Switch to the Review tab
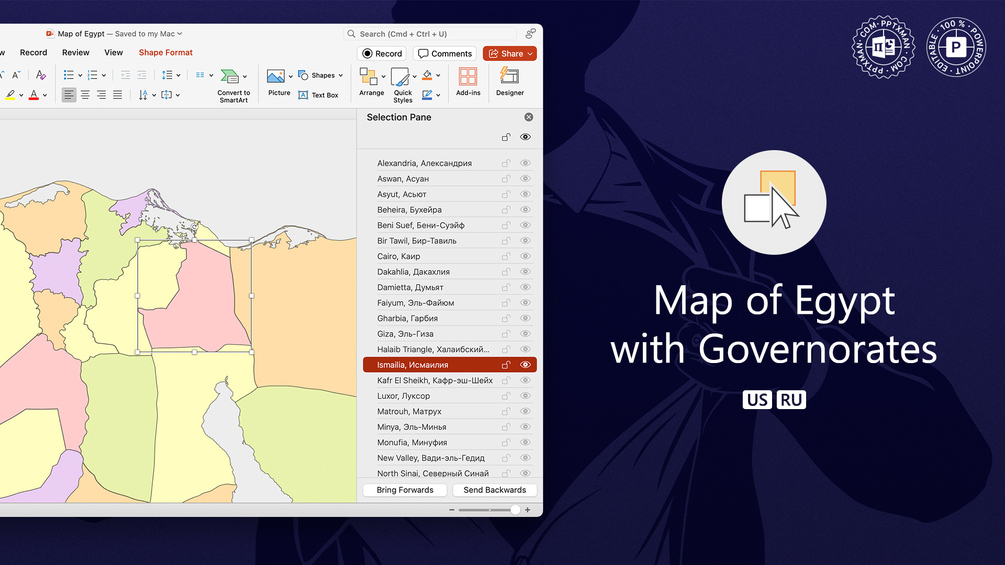1005x565 pixels. [76, 53]
